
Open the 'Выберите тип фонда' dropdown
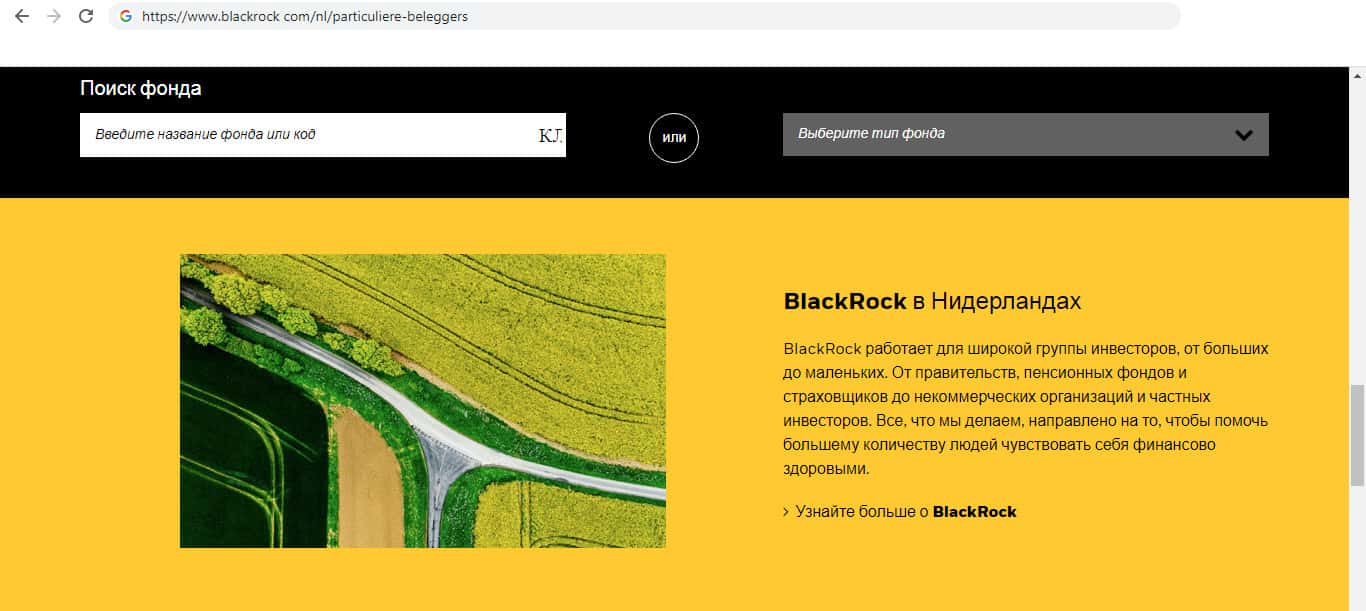tap(1000, 134)
